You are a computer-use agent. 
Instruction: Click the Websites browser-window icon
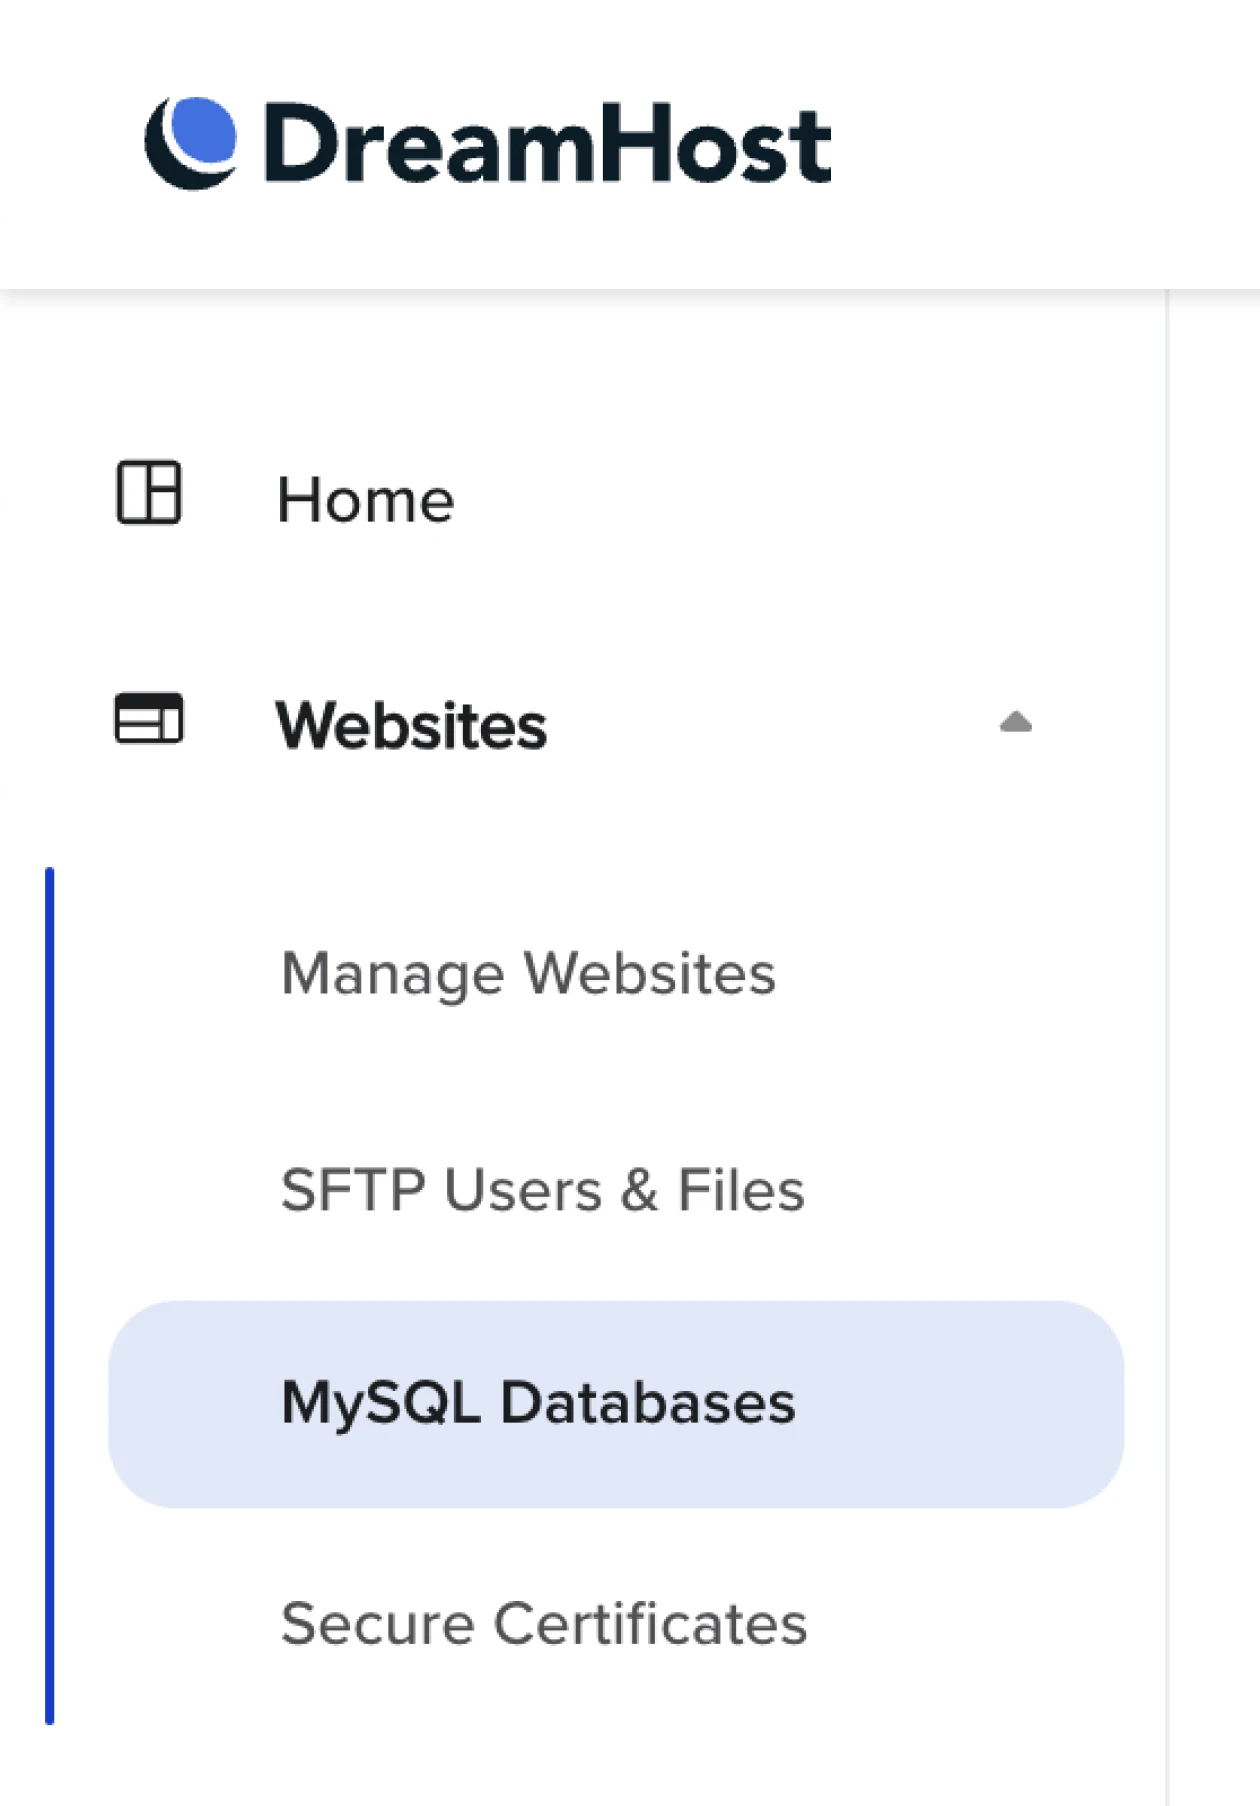point(149,718)
